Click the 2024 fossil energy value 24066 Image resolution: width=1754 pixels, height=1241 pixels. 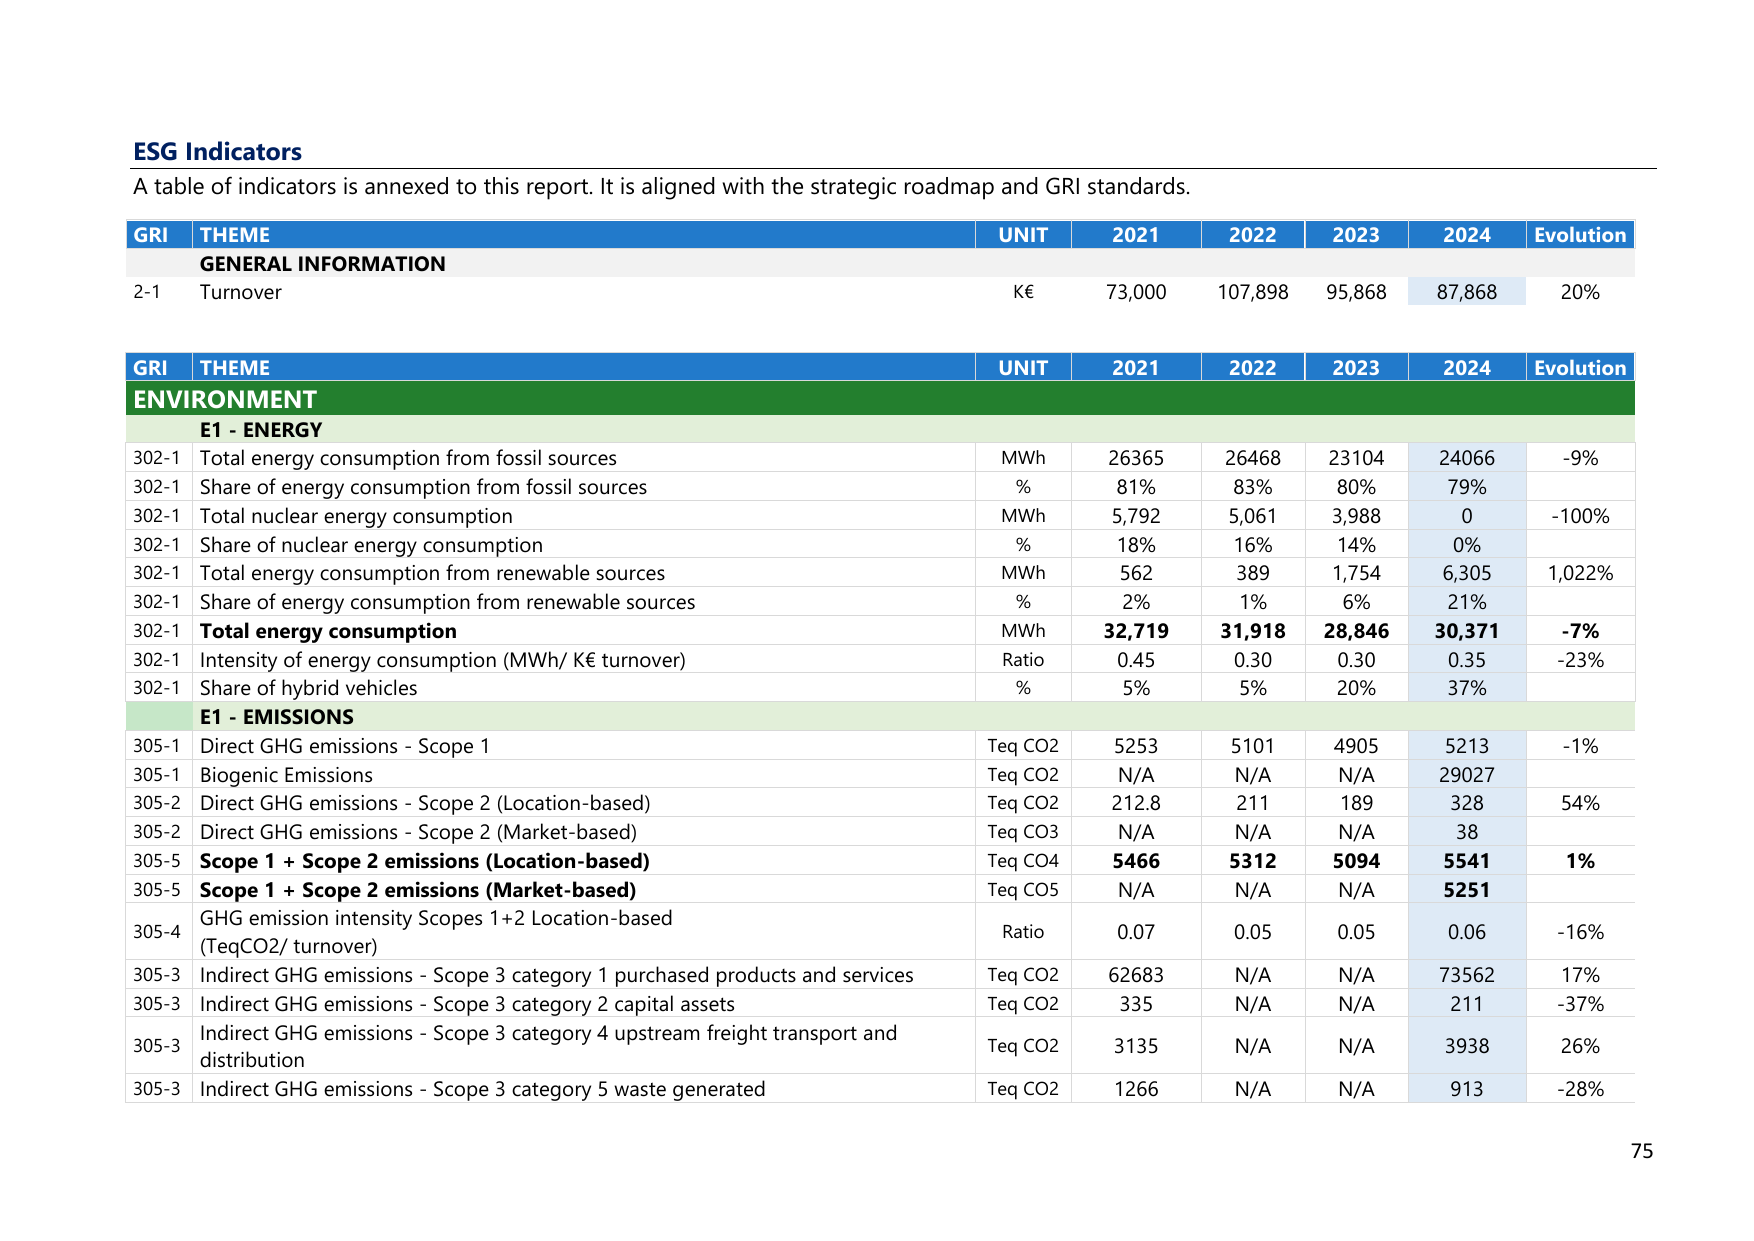[x=1466, y=458]
